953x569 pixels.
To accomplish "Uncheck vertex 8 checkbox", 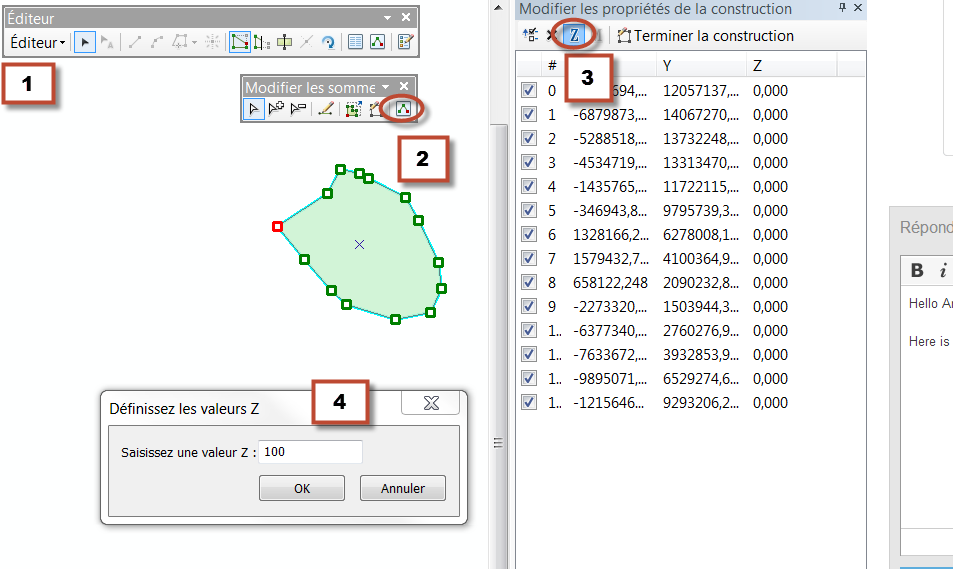I will point(529,283).
